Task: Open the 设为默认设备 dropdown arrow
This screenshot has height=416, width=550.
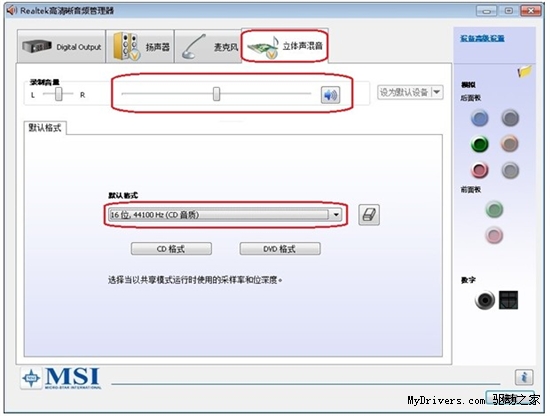Action: pos(437,92)
